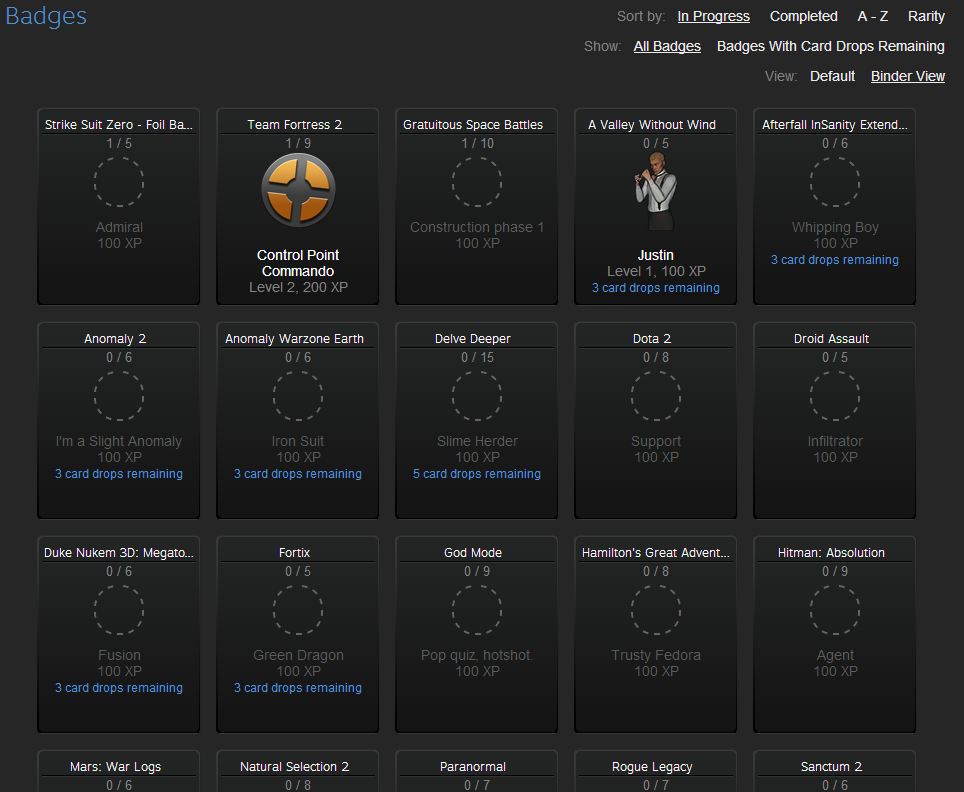Open the Anomaly 2 card title
Viewport: 964px width, 792px height.
point(115,339)
